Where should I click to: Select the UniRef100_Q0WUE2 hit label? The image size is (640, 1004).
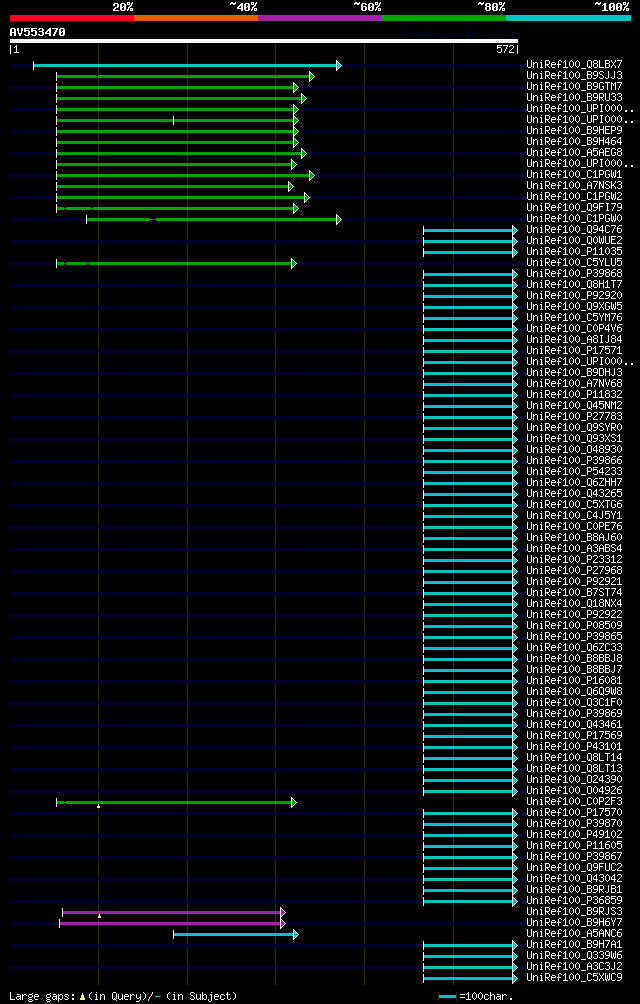tap(574, 240)
